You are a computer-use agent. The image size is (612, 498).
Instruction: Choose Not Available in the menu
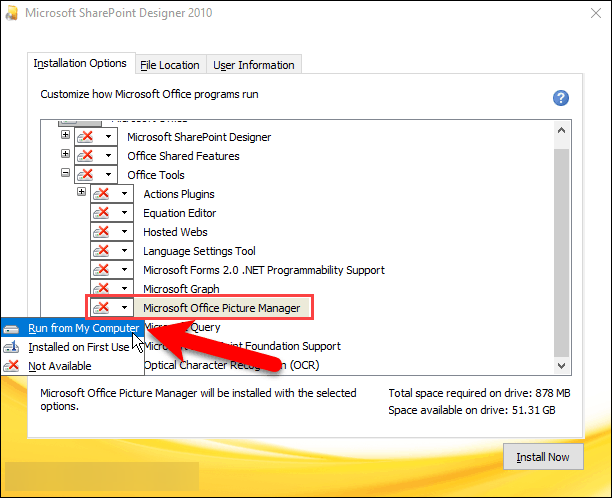tap(73, 366)
